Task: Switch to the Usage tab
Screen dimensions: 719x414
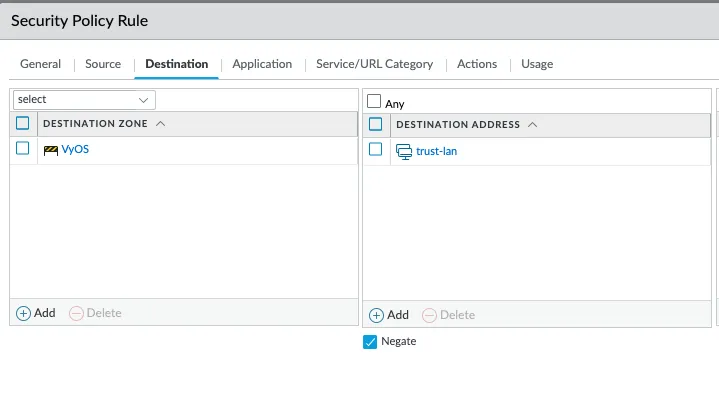Action: (537, 64)
